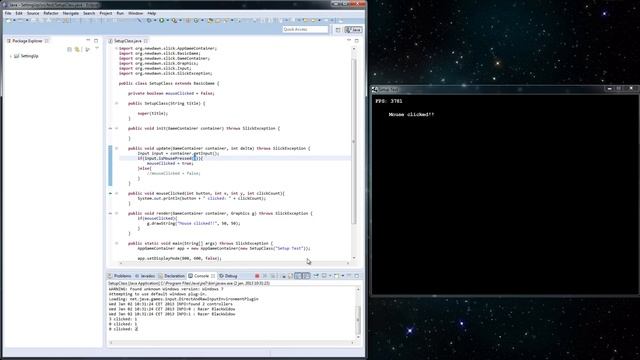Click the last console line '0 clicked: 2'
This screenshot has width=640, height=360.
point(123,329)
